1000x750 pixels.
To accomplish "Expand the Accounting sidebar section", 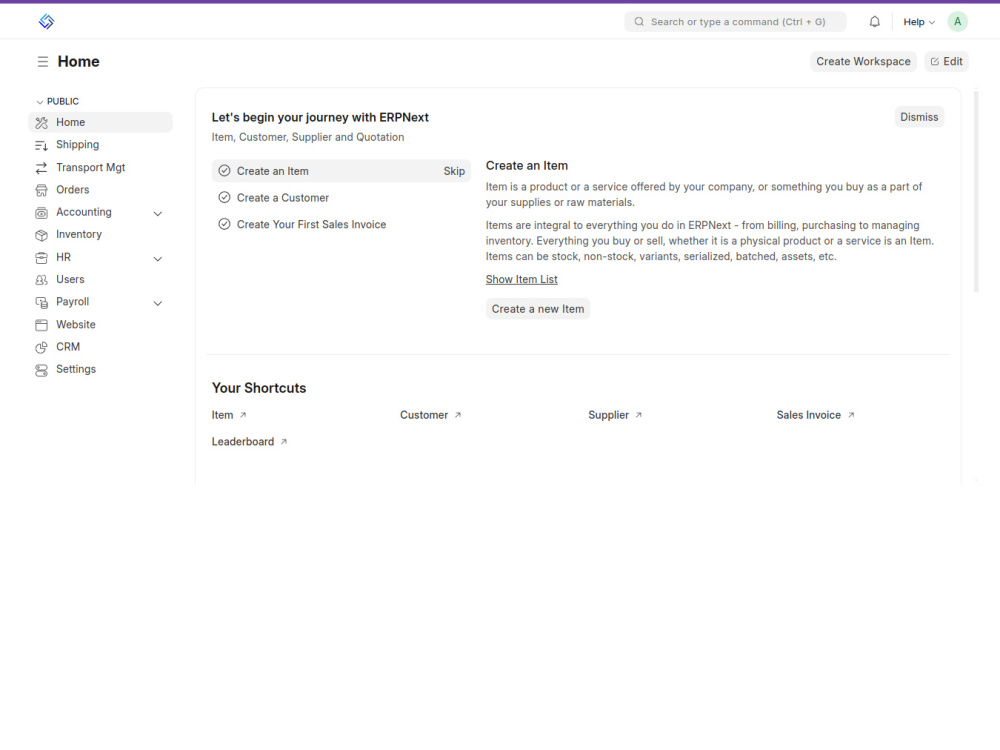I will click(157, 212).
